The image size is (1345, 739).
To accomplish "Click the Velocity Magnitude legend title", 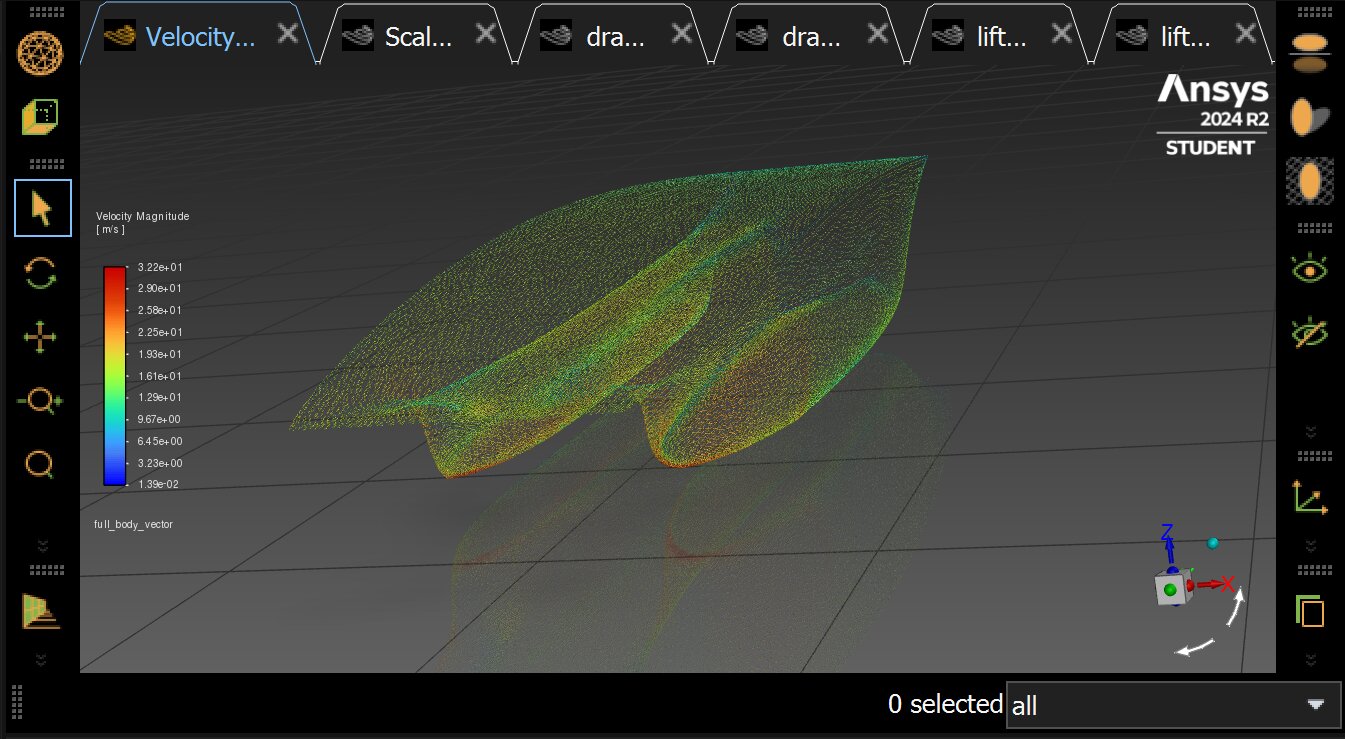I will click(142, 216).
